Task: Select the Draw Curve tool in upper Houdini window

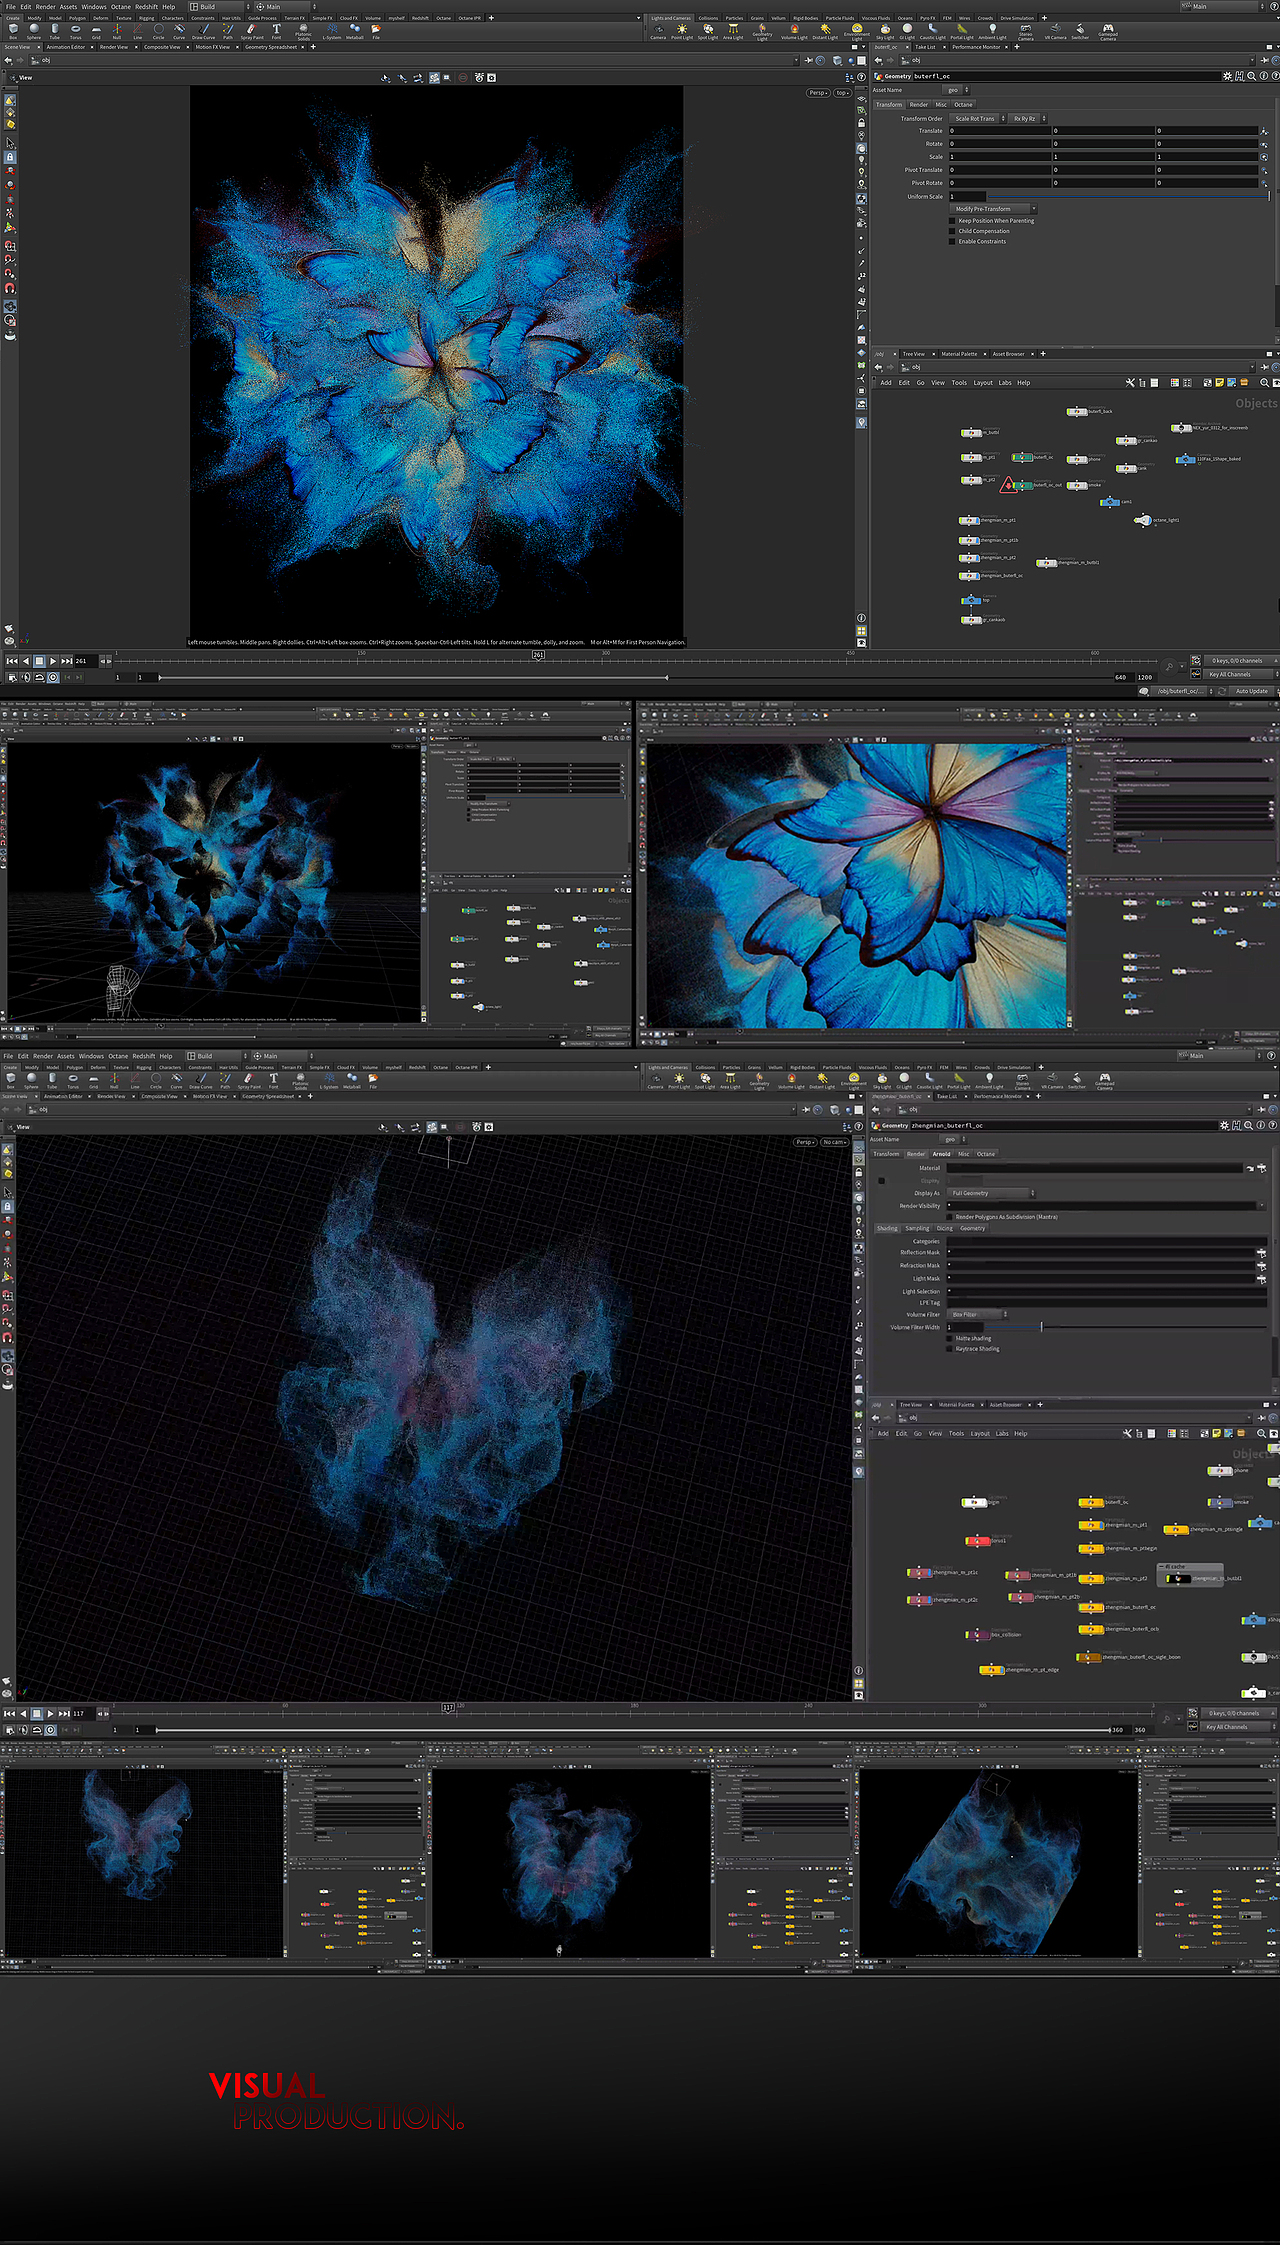Action: tap(203, 31)
